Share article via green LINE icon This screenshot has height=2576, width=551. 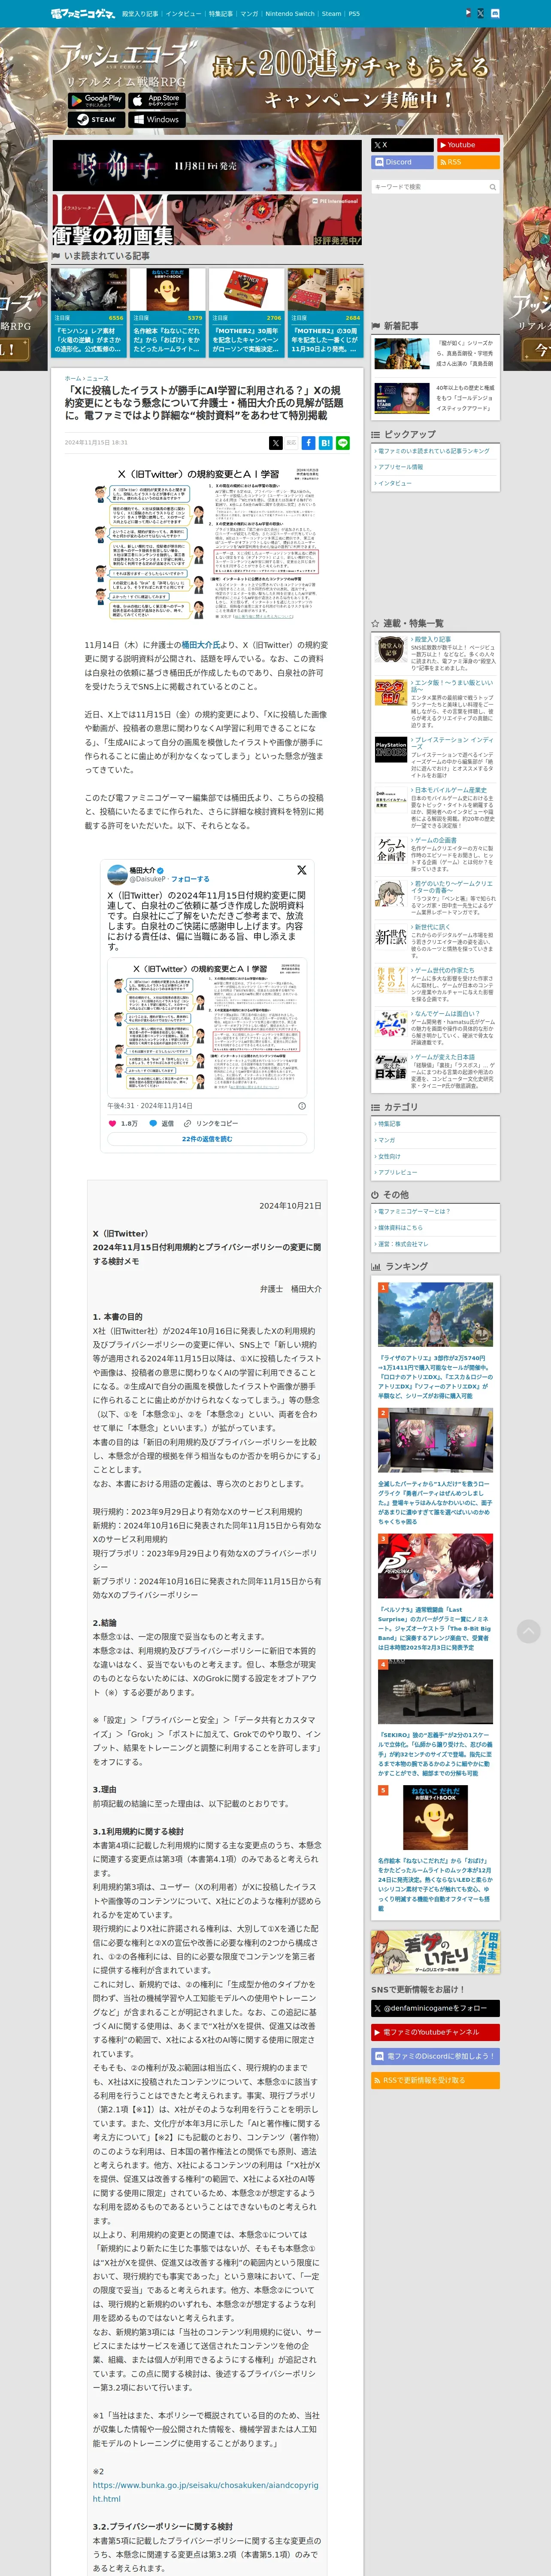click(343, 442)
